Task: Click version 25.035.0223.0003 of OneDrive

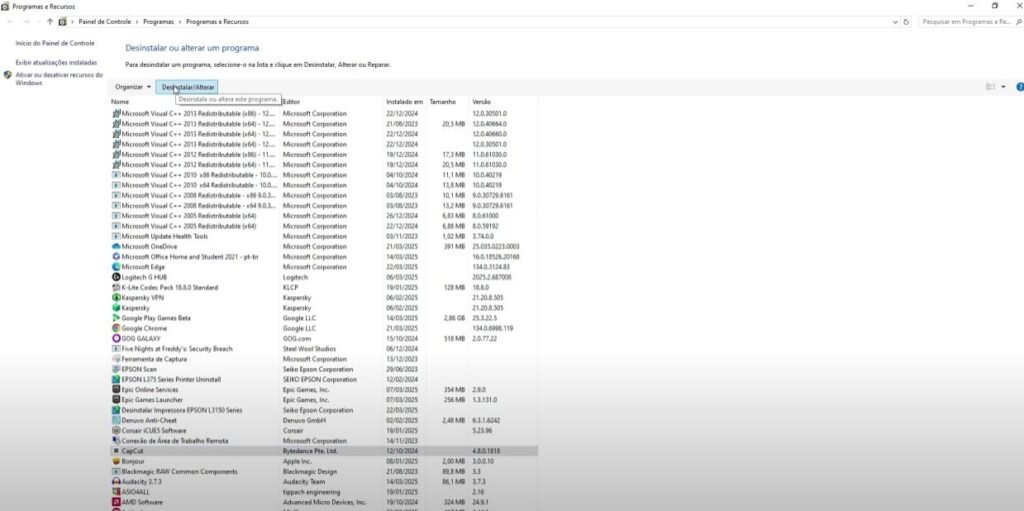Action: 496,246
